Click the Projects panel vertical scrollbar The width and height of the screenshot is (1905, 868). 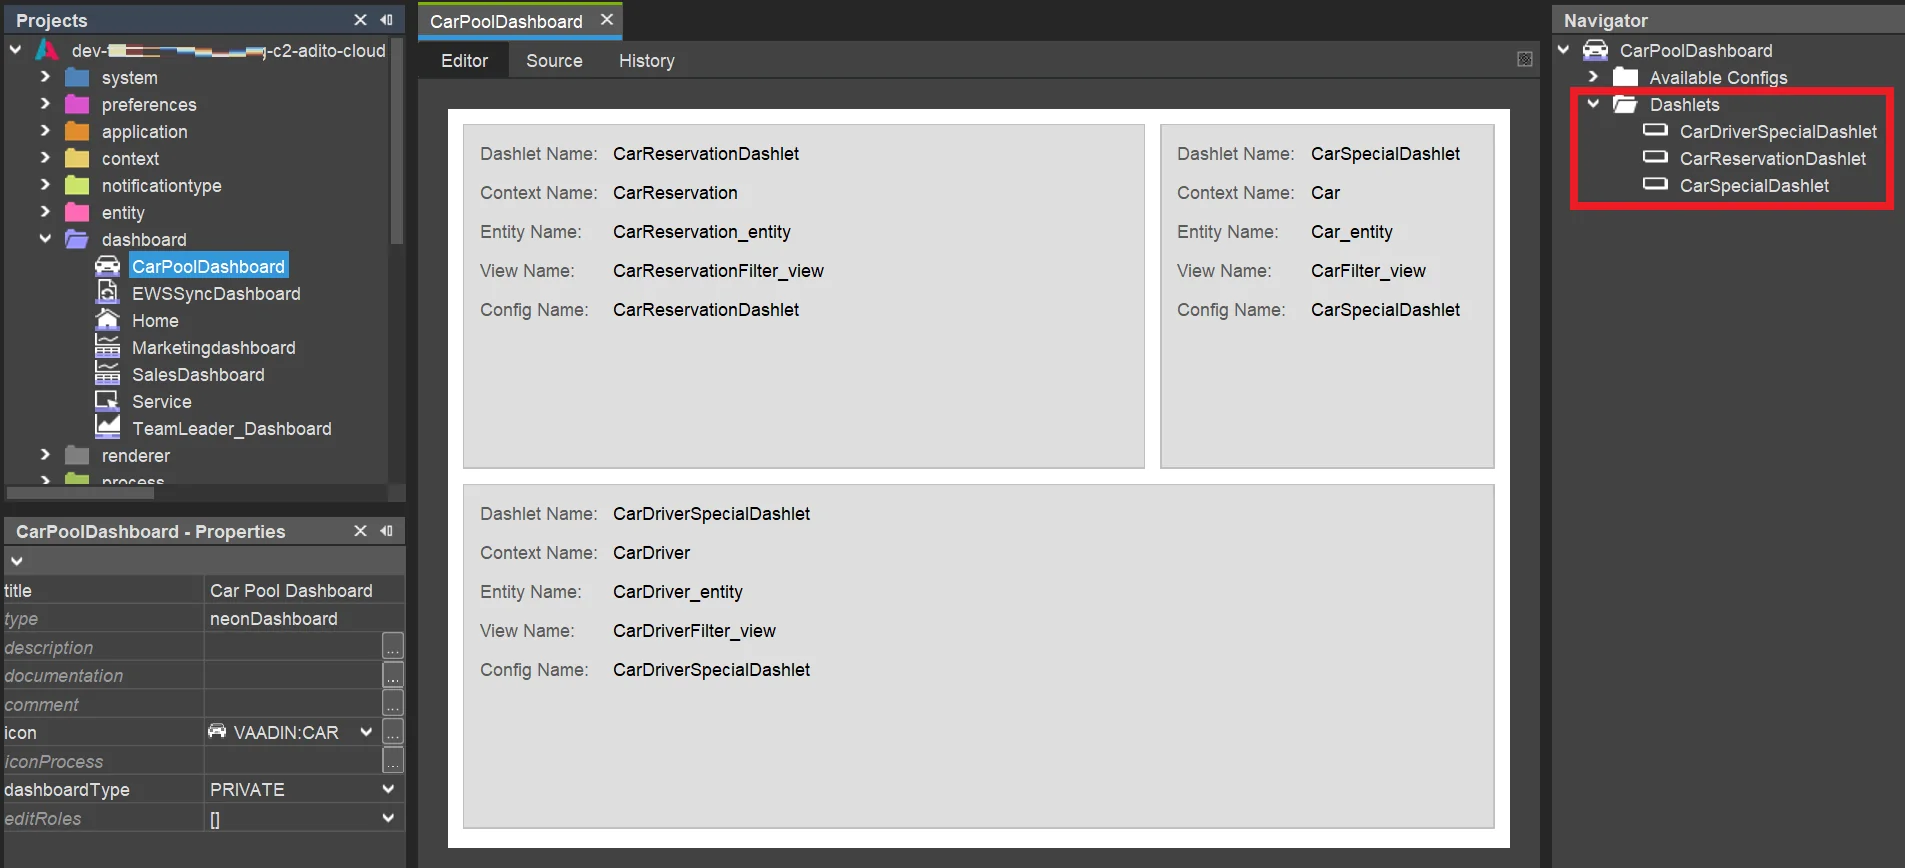[x=397, y=141]
